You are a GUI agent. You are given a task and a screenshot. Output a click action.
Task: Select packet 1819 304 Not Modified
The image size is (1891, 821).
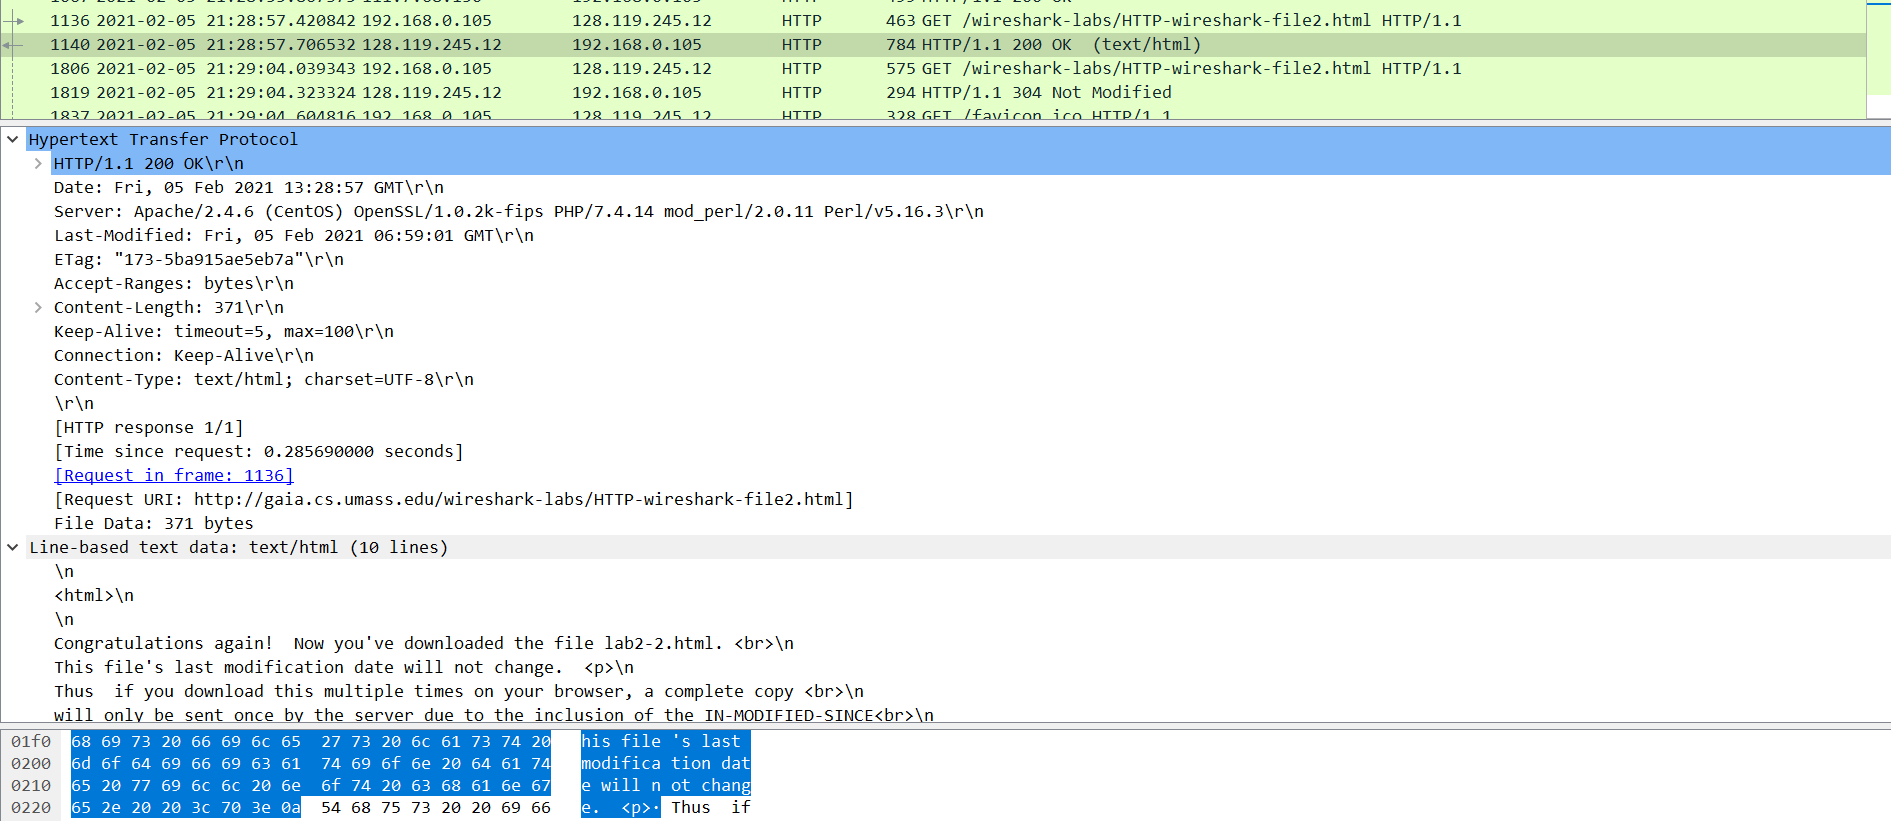[933, 92]
